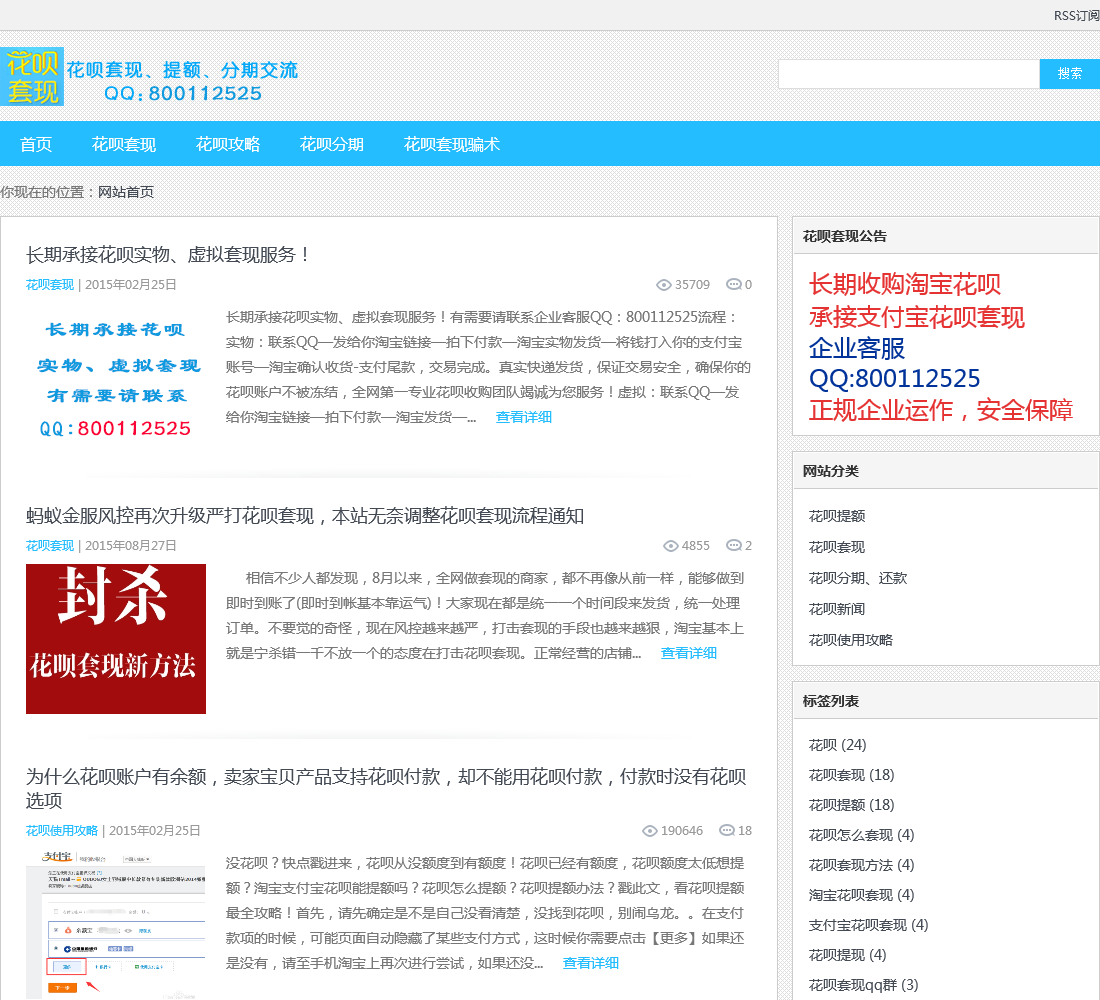Click the 花呗套现公告 panel heading

click(845, 236)
